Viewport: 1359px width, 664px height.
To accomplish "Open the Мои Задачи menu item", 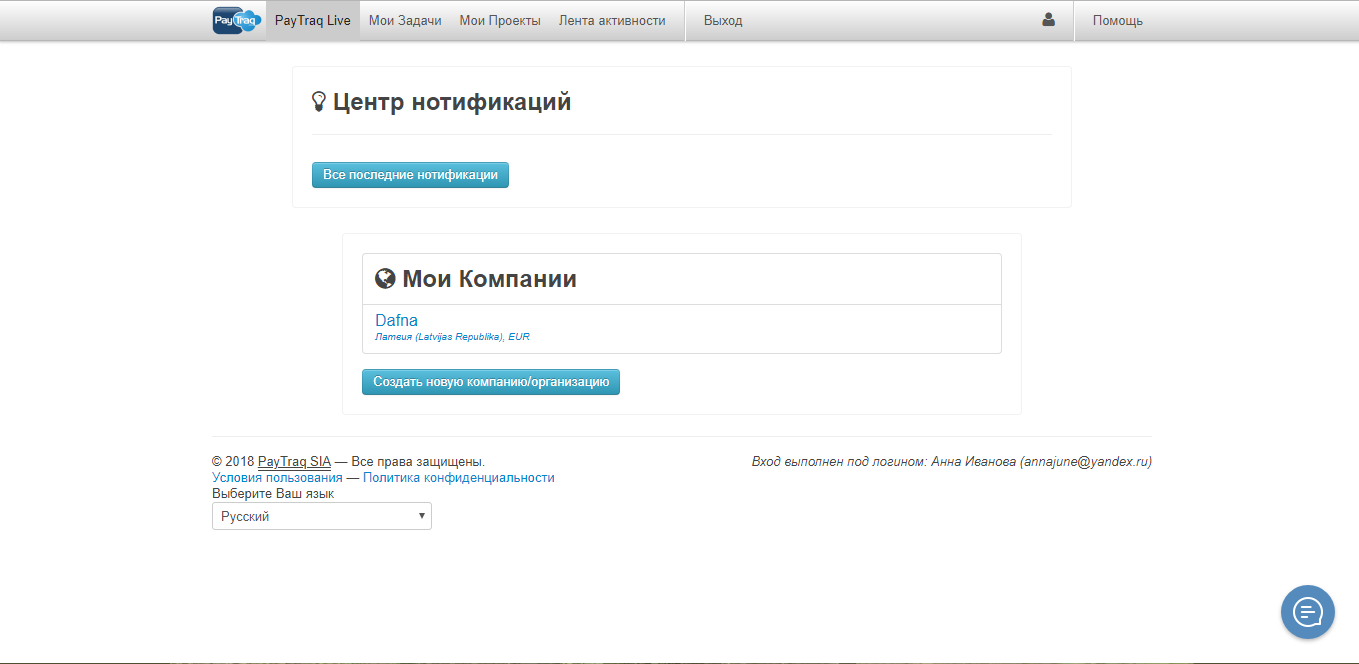I will (x=404, y=19).
